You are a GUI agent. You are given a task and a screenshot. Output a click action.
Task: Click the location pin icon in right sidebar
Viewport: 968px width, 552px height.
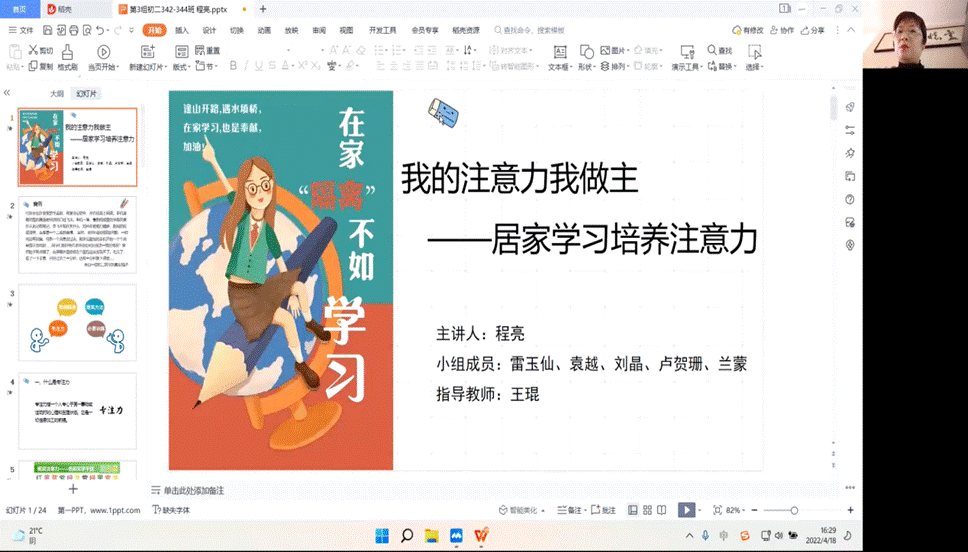[x=850, y=245]
